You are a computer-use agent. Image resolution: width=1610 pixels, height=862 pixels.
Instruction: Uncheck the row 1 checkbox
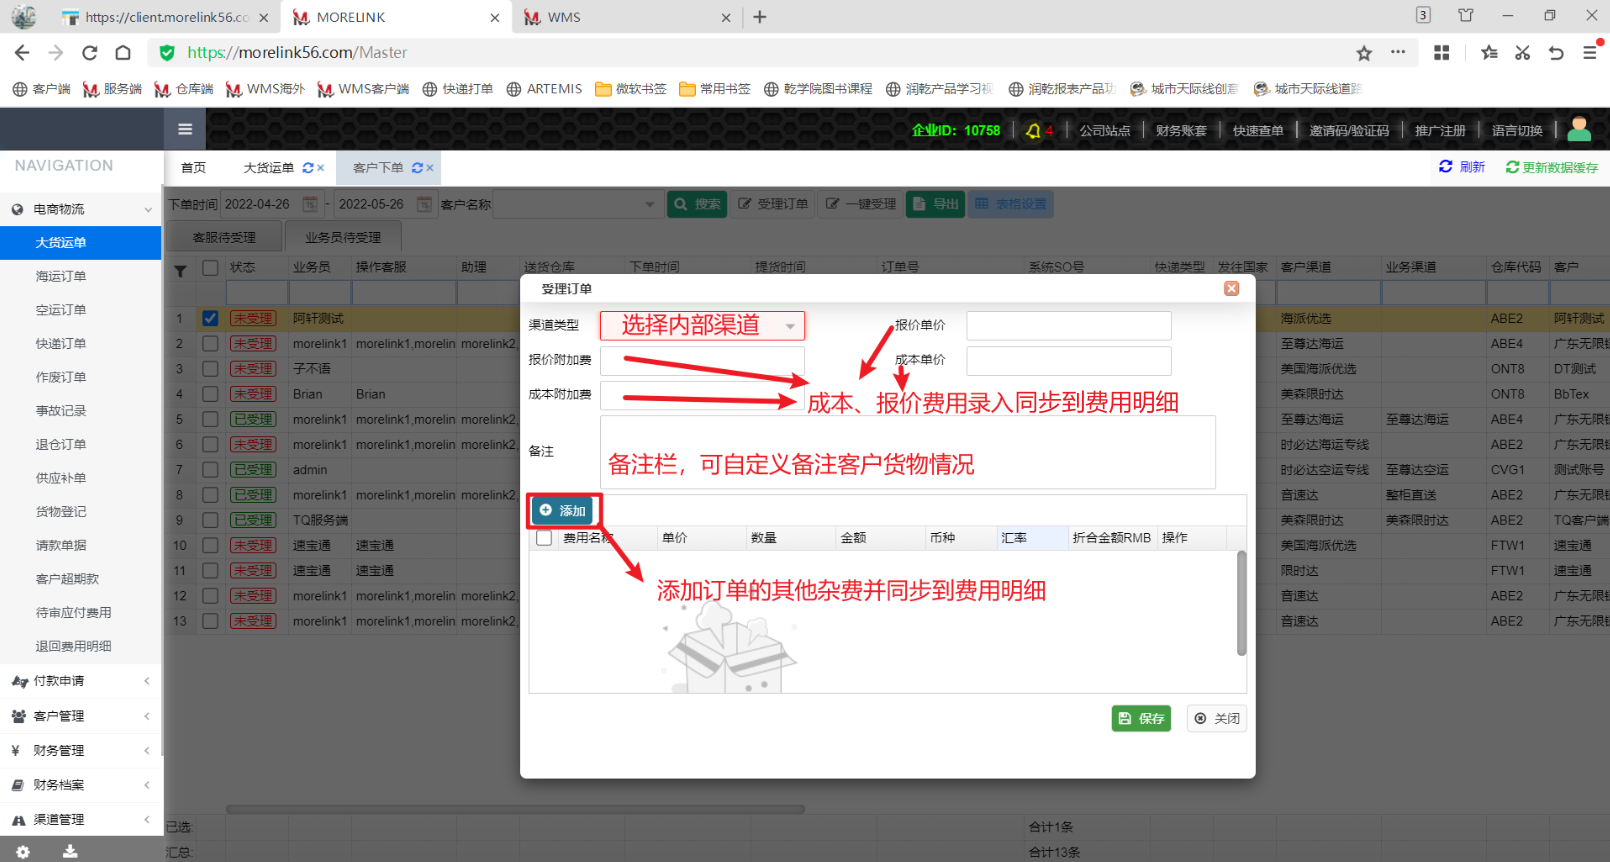click(x=210, y=318)
